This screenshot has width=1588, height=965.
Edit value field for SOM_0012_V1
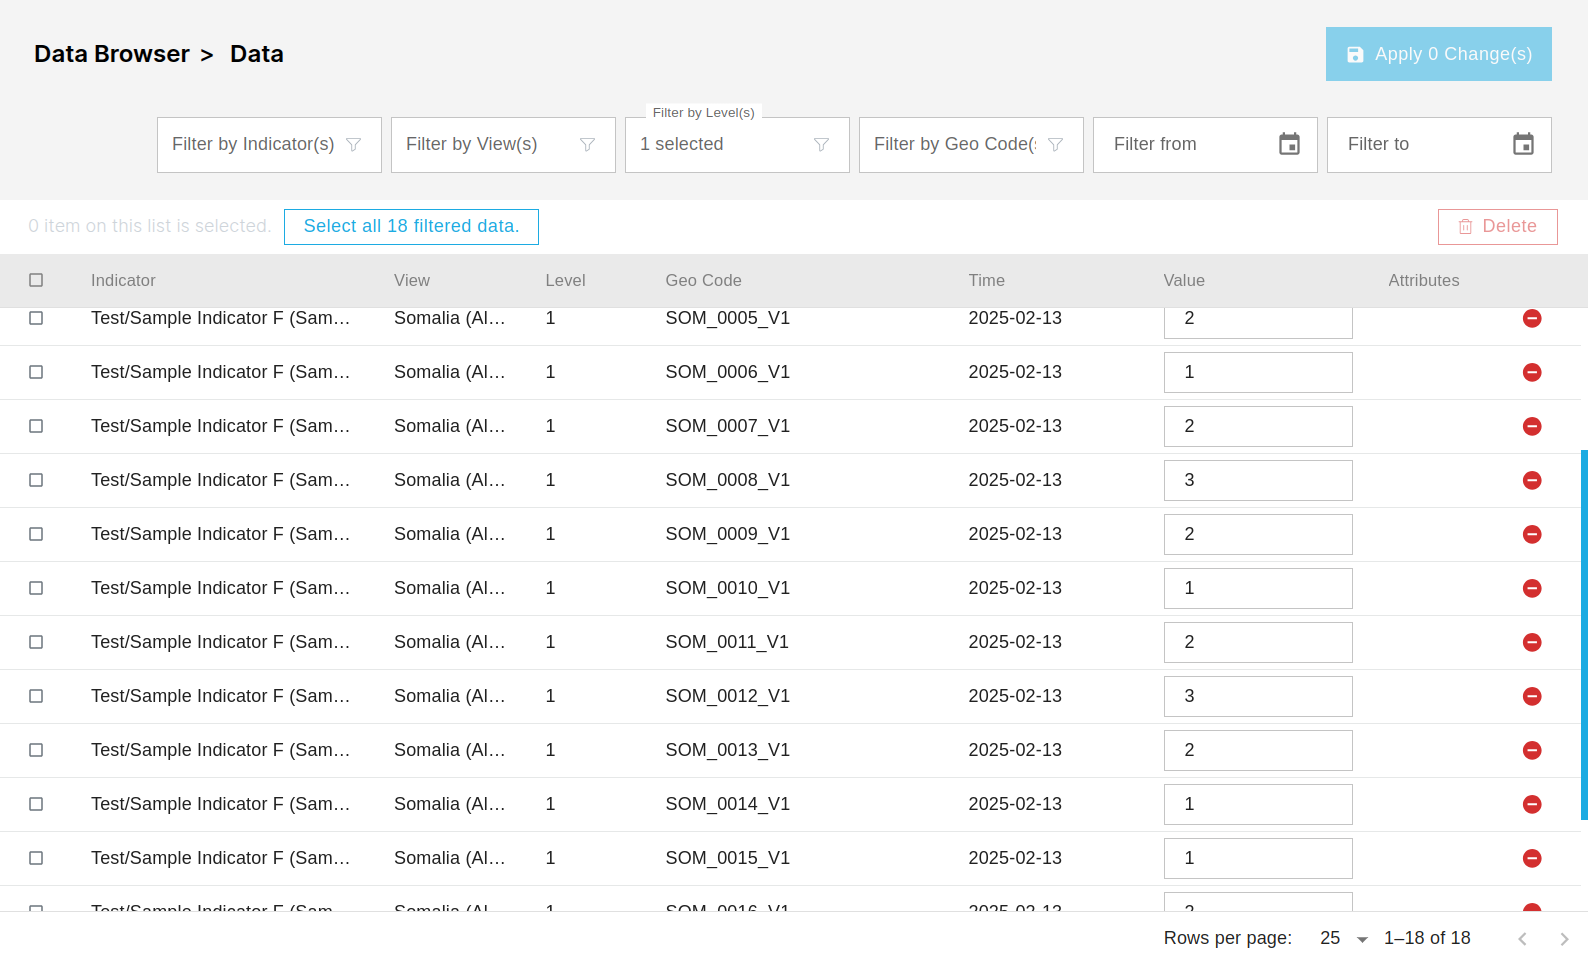pyautogui.click(x=1258, y=696)
